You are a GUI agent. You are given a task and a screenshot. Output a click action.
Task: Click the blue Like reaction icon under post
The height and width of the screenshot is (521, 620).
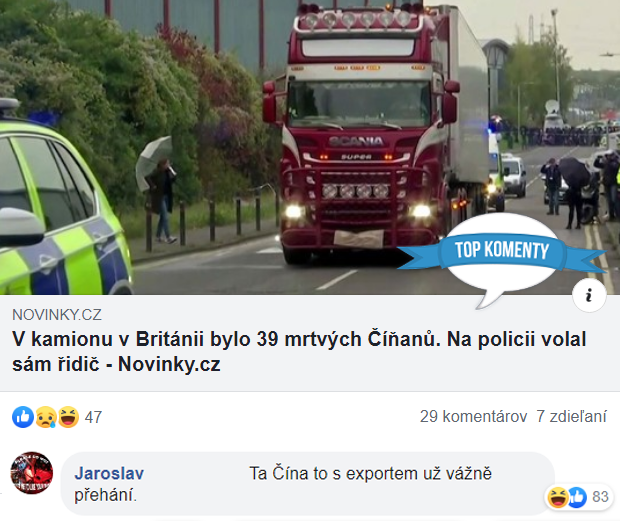(x=23, y=417)
